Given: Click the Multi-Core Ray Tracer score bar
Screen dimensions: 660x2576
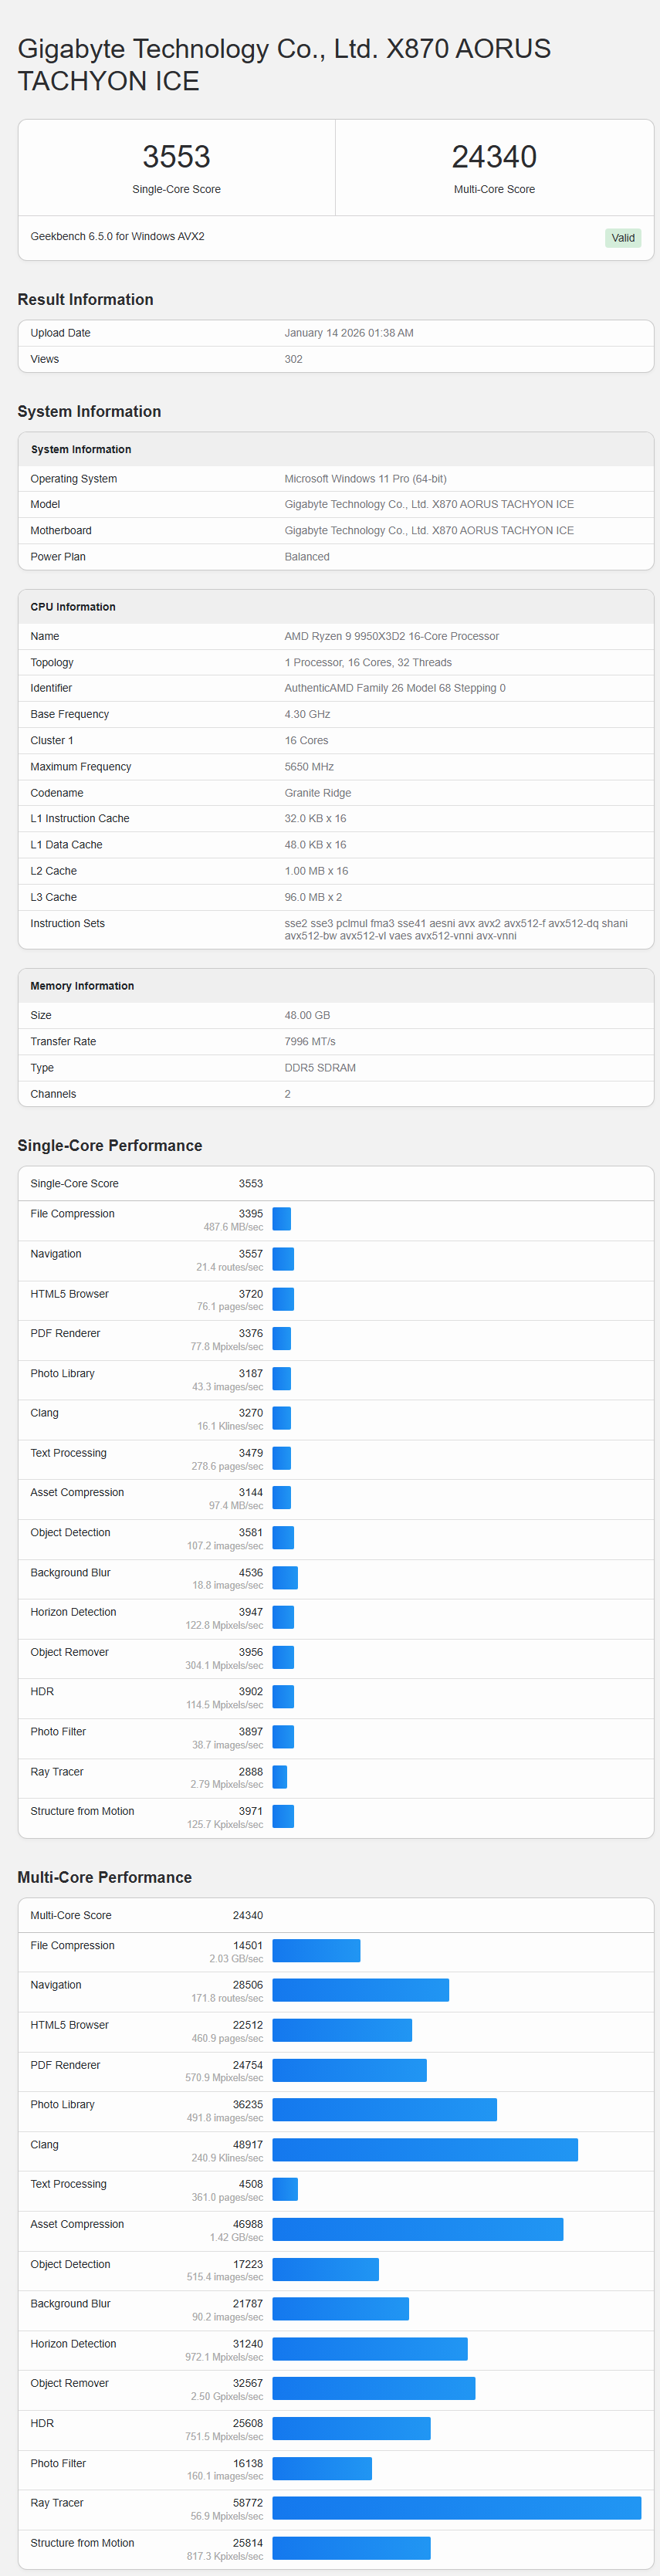Looking at the screenshot, I should click(x=456, y=2507).
